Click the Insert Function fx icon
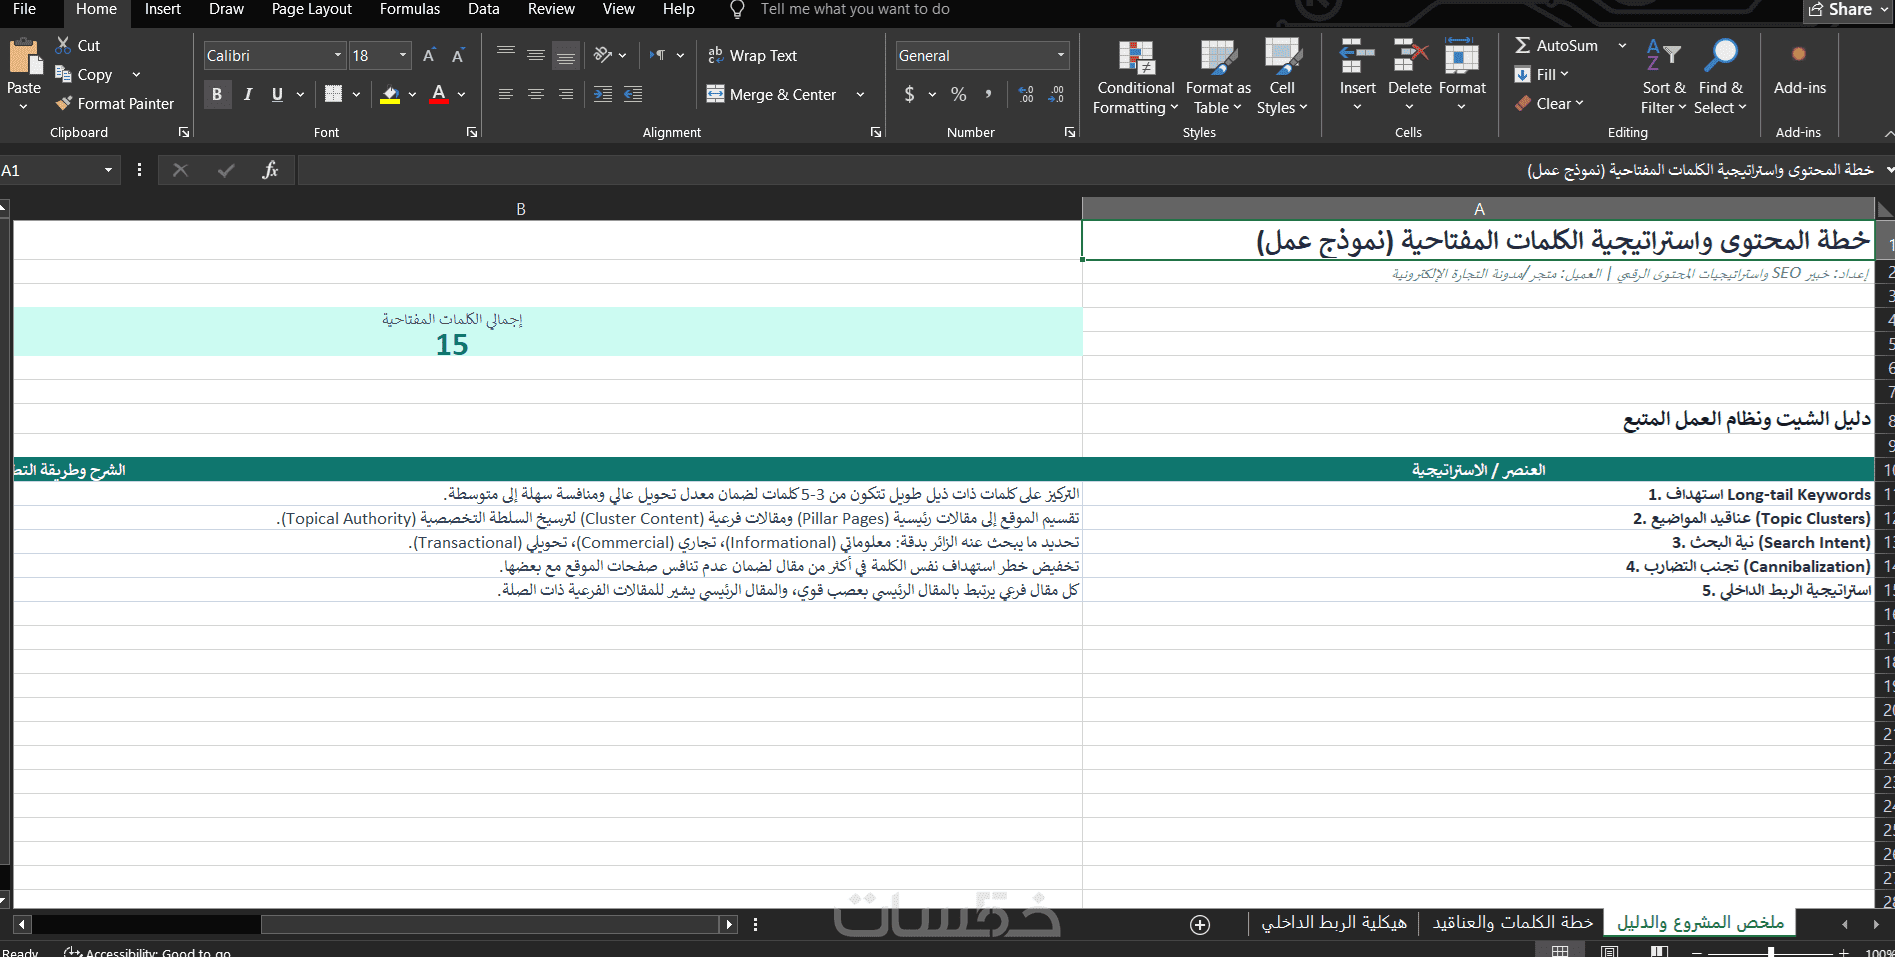 [270, 170]
